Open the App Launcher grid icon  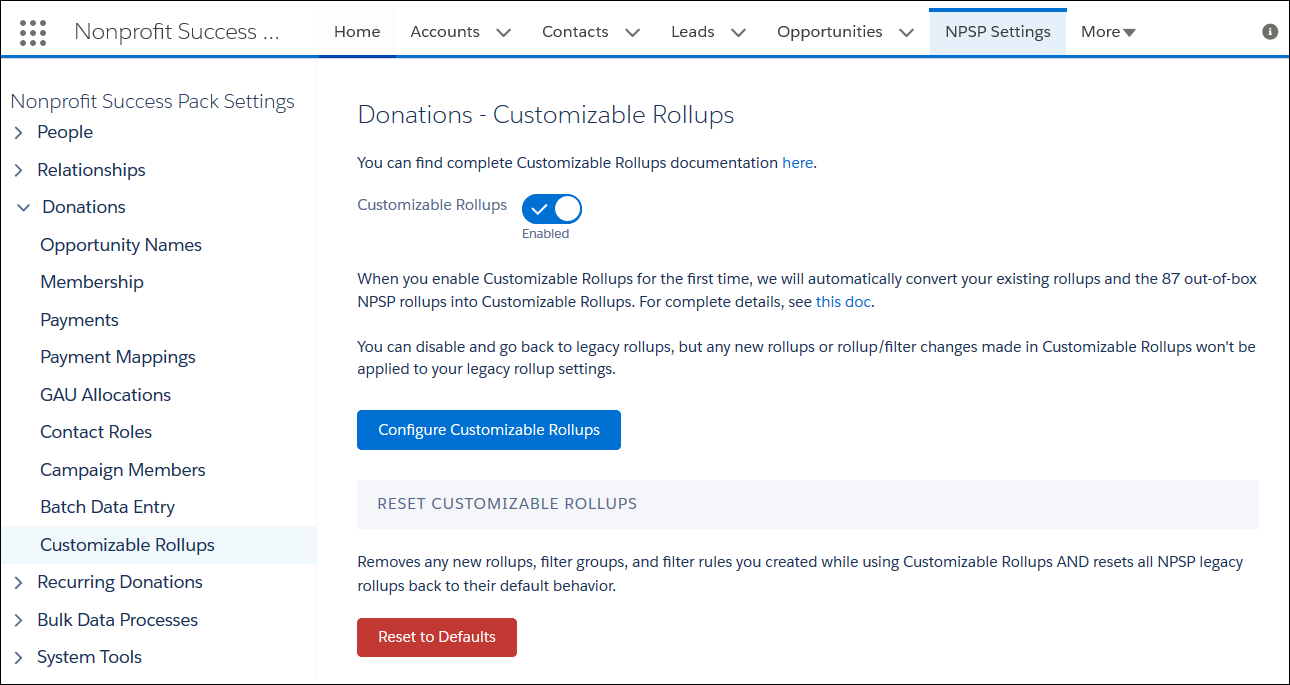click(33, 32)
